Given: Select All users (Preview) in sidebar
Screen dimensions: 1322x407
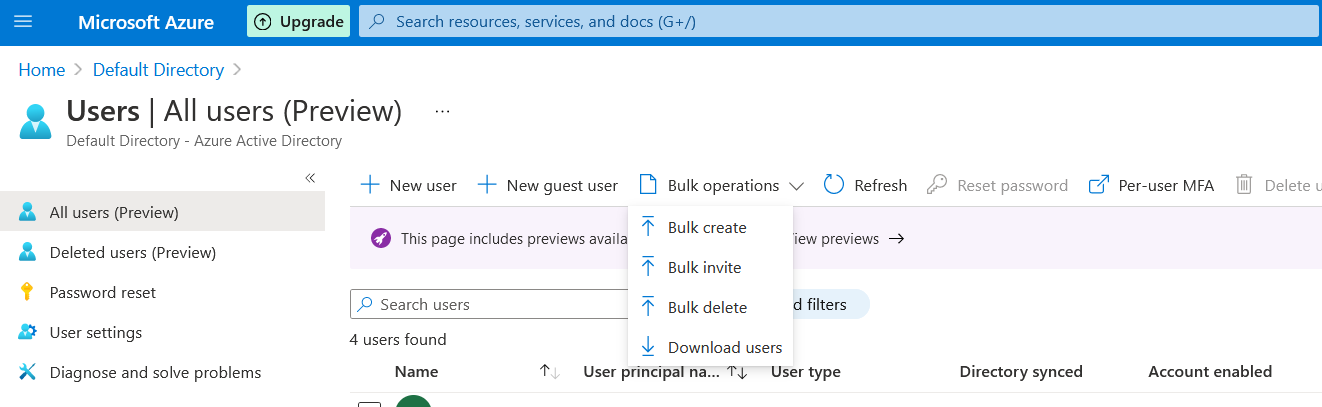Looking at the screenshot, I should coord(162,212).
